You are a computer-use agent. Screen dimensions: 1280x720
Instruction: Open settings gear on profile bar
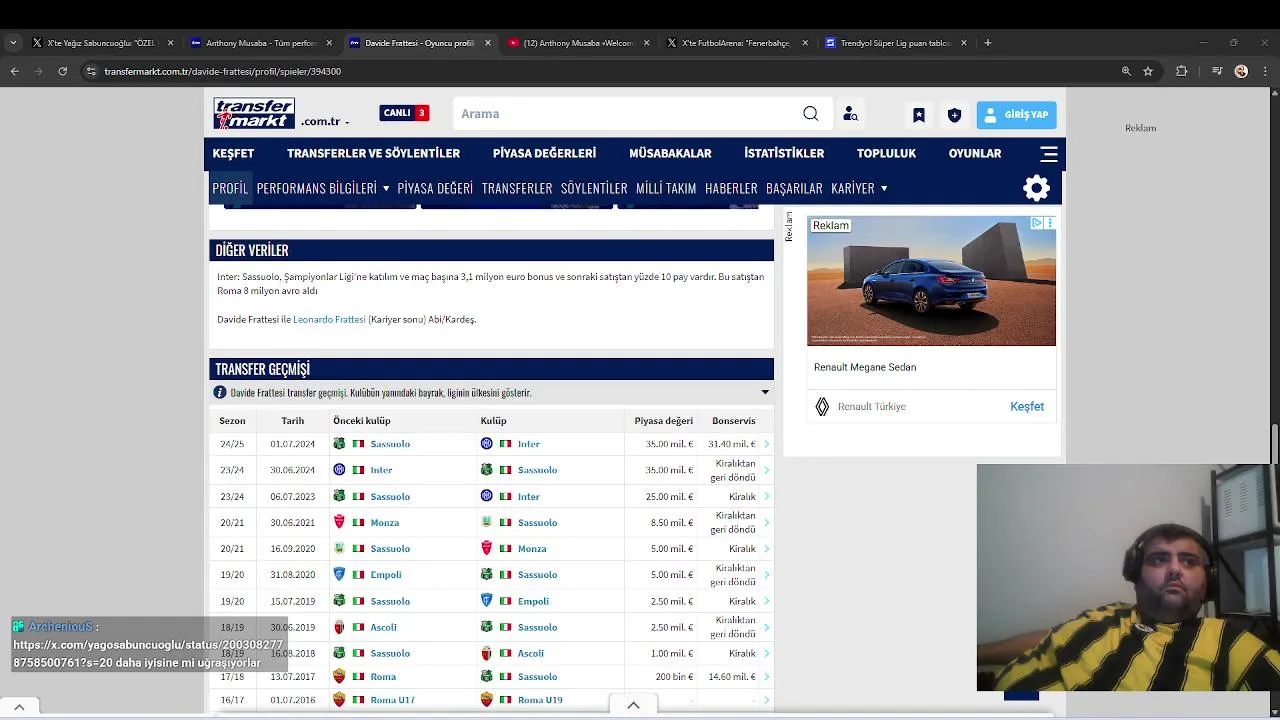pyautogui.click(x=1036, y=188)
